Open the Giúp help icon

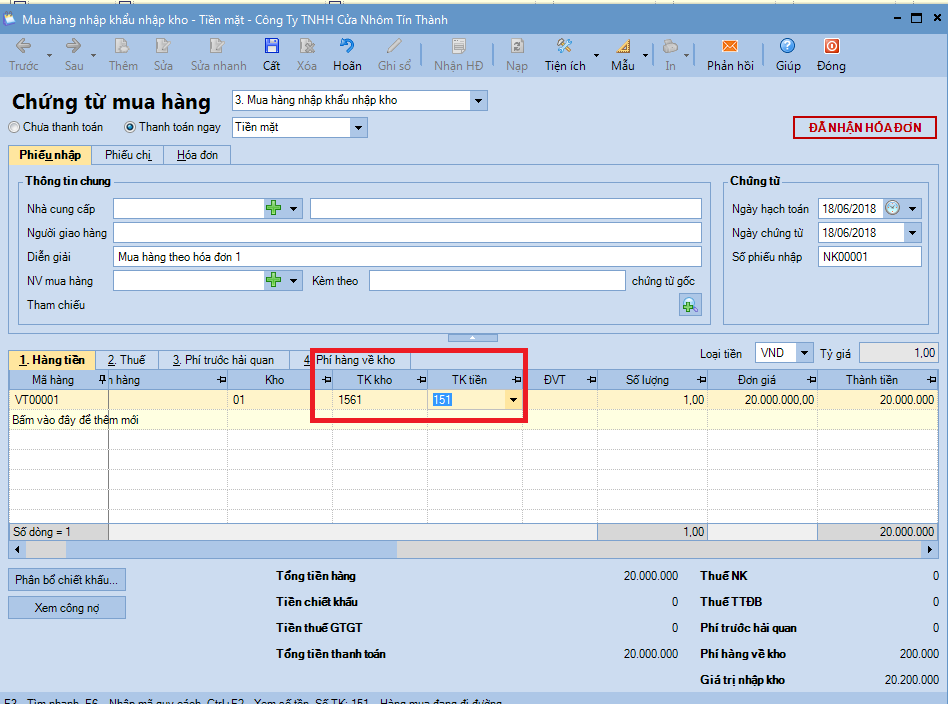tap(787, 47)
